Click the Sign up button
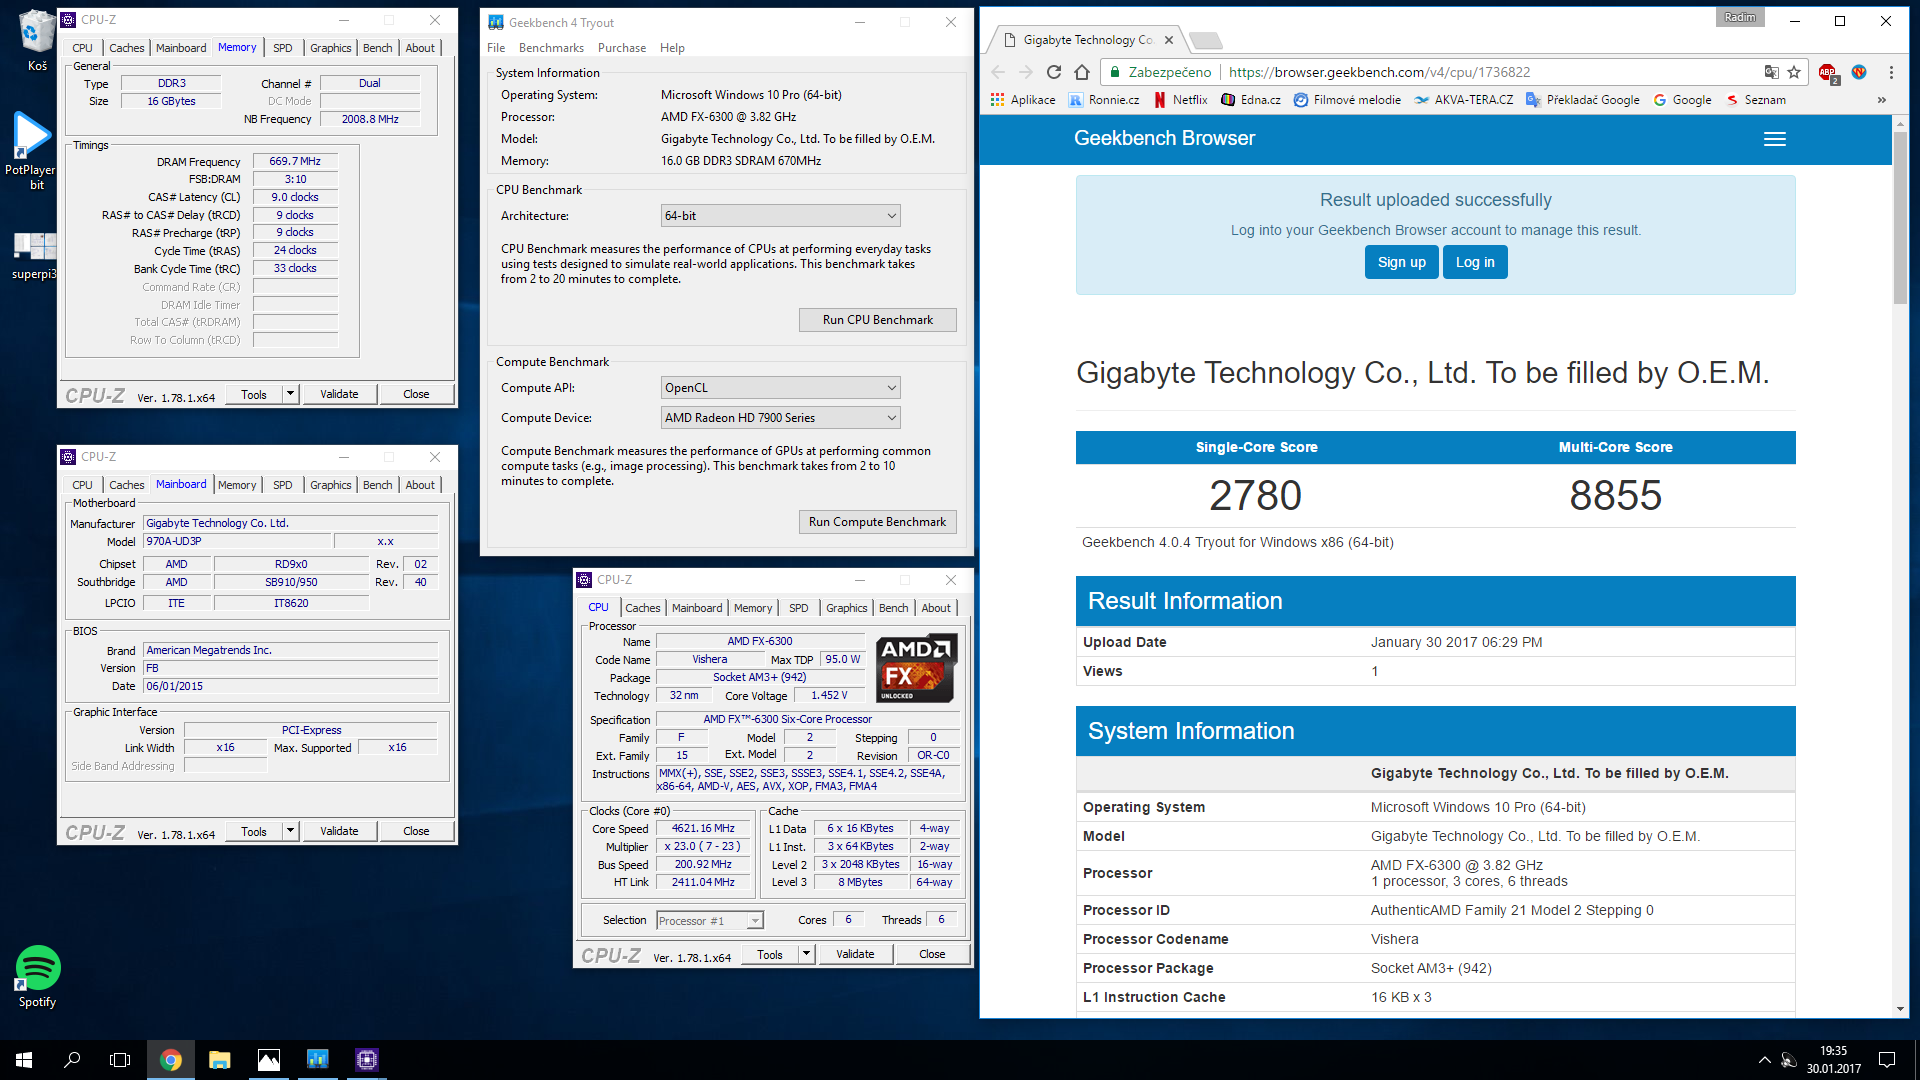Image resolution: width=1920 pixels, height=1080 pixels. click(x=1402, y=262)
